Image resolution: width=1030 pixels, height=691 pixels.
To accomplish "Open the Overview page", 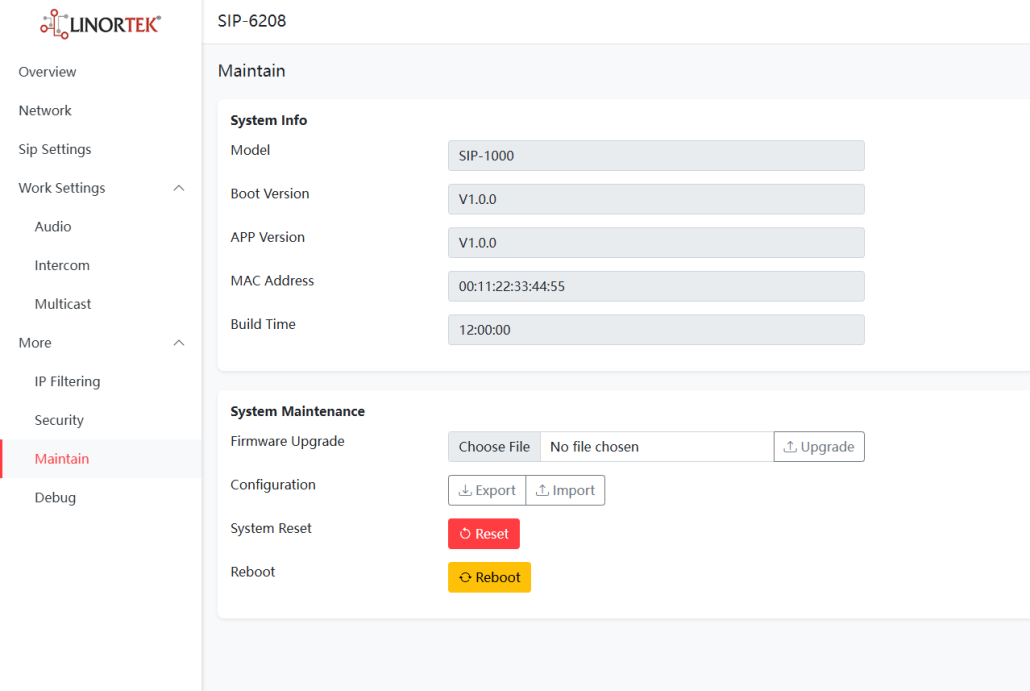I will [x=47, y=72].
